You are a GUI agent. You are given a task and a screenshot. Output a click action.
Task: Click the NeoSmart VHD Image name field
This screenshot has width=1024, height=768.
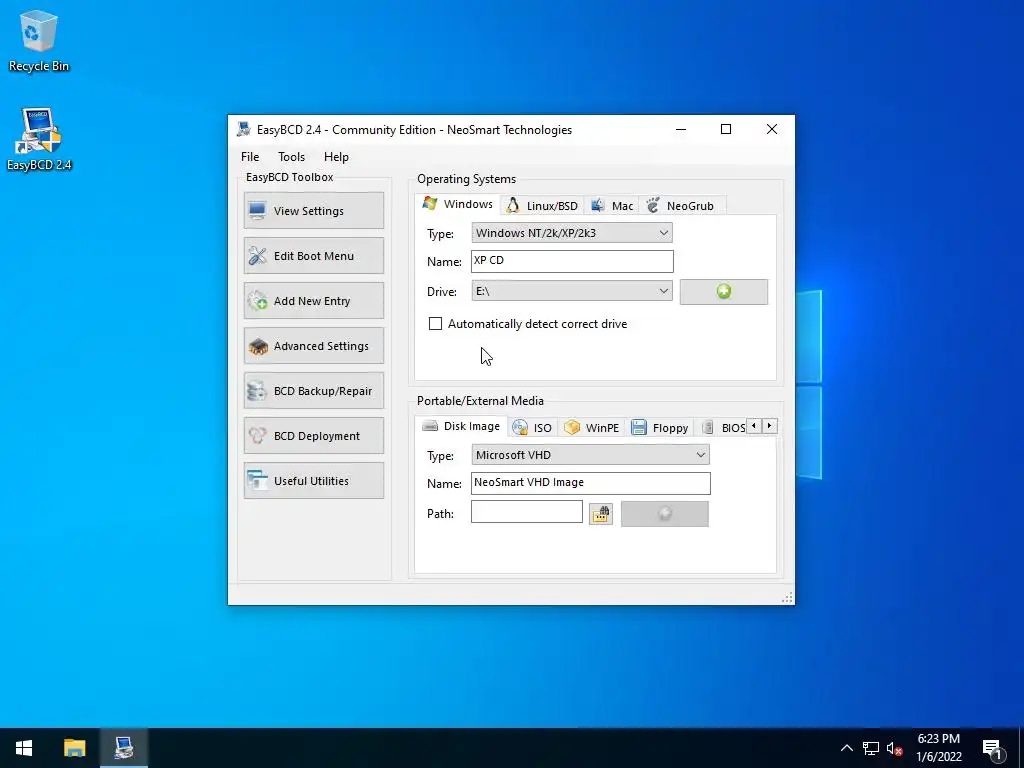tap(590, 483)
